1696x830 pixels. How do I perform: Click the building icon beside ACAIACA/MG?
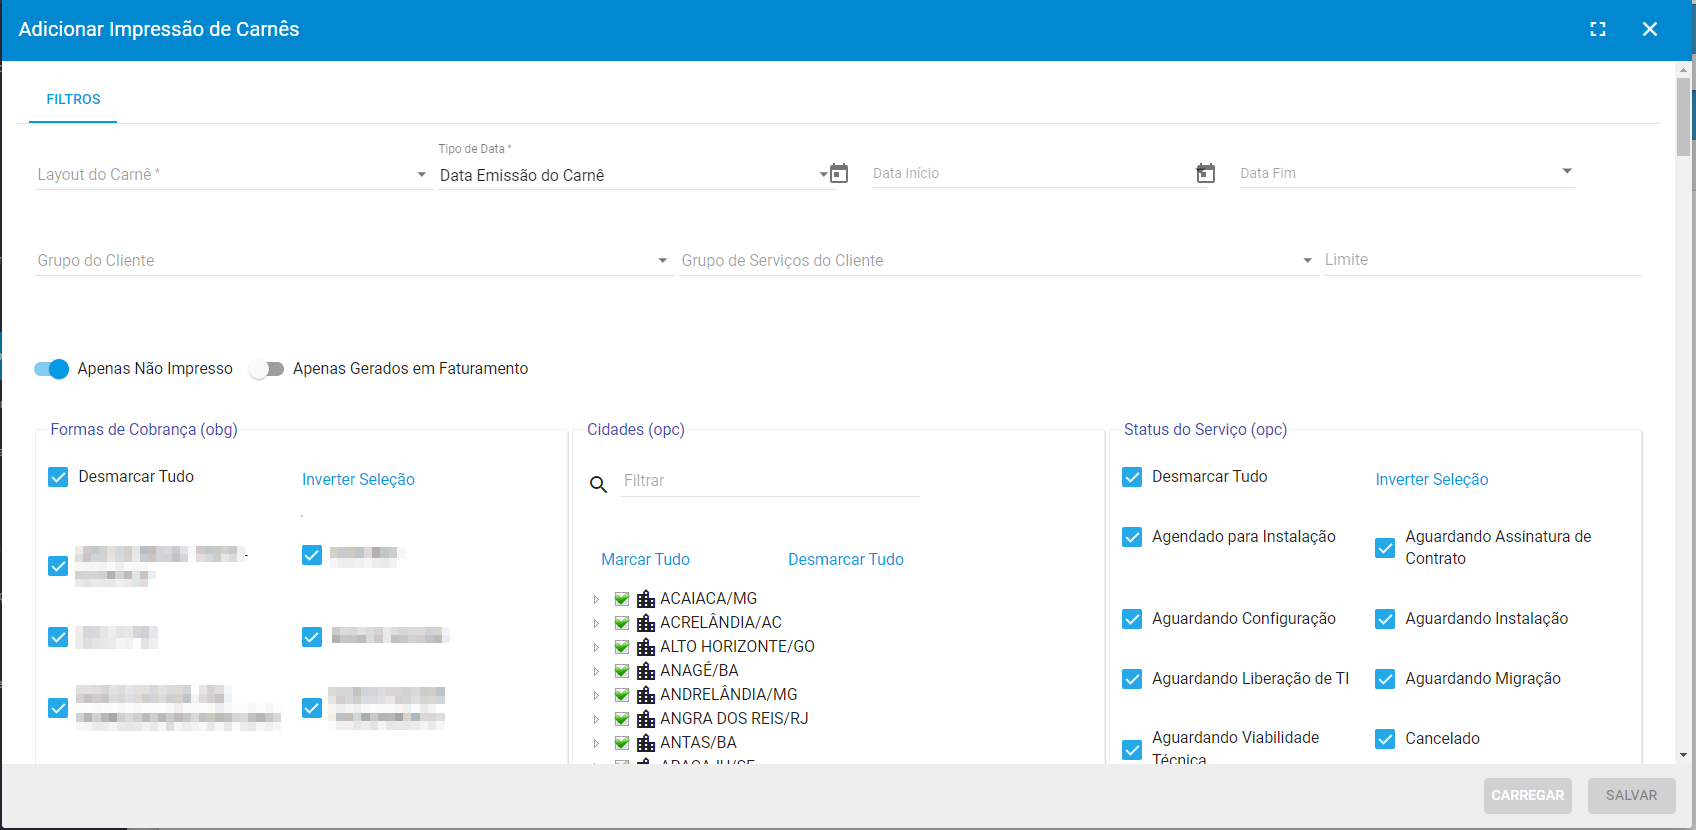click(646, 599)
